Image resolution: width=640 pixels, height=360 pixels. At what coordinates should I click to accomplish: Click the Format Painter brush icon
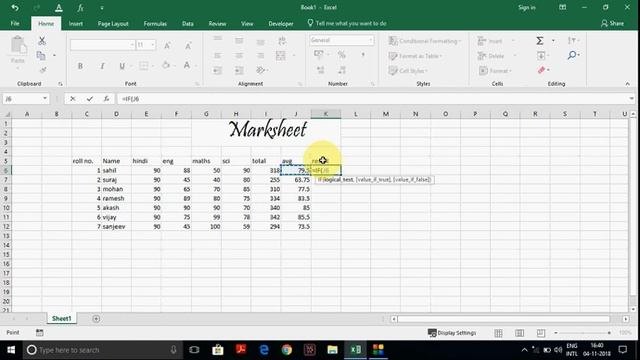coord(42,70)
